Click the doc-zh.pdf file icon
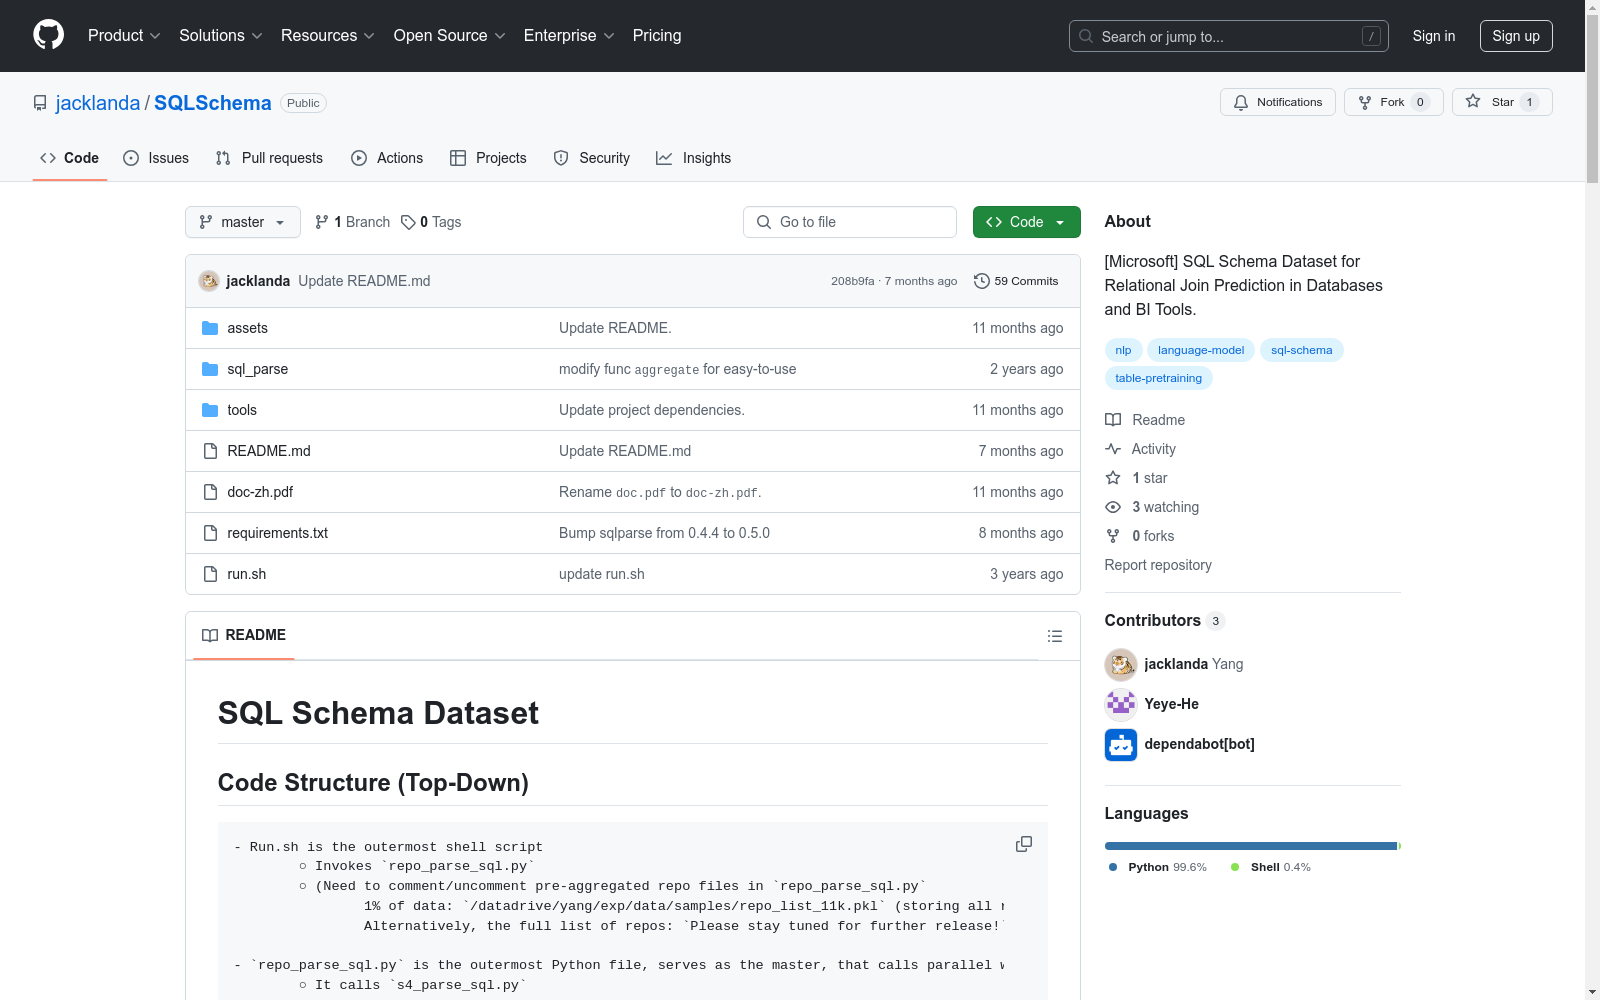The height and width of the screenshot is (1000, 1600). click(210, 492)
